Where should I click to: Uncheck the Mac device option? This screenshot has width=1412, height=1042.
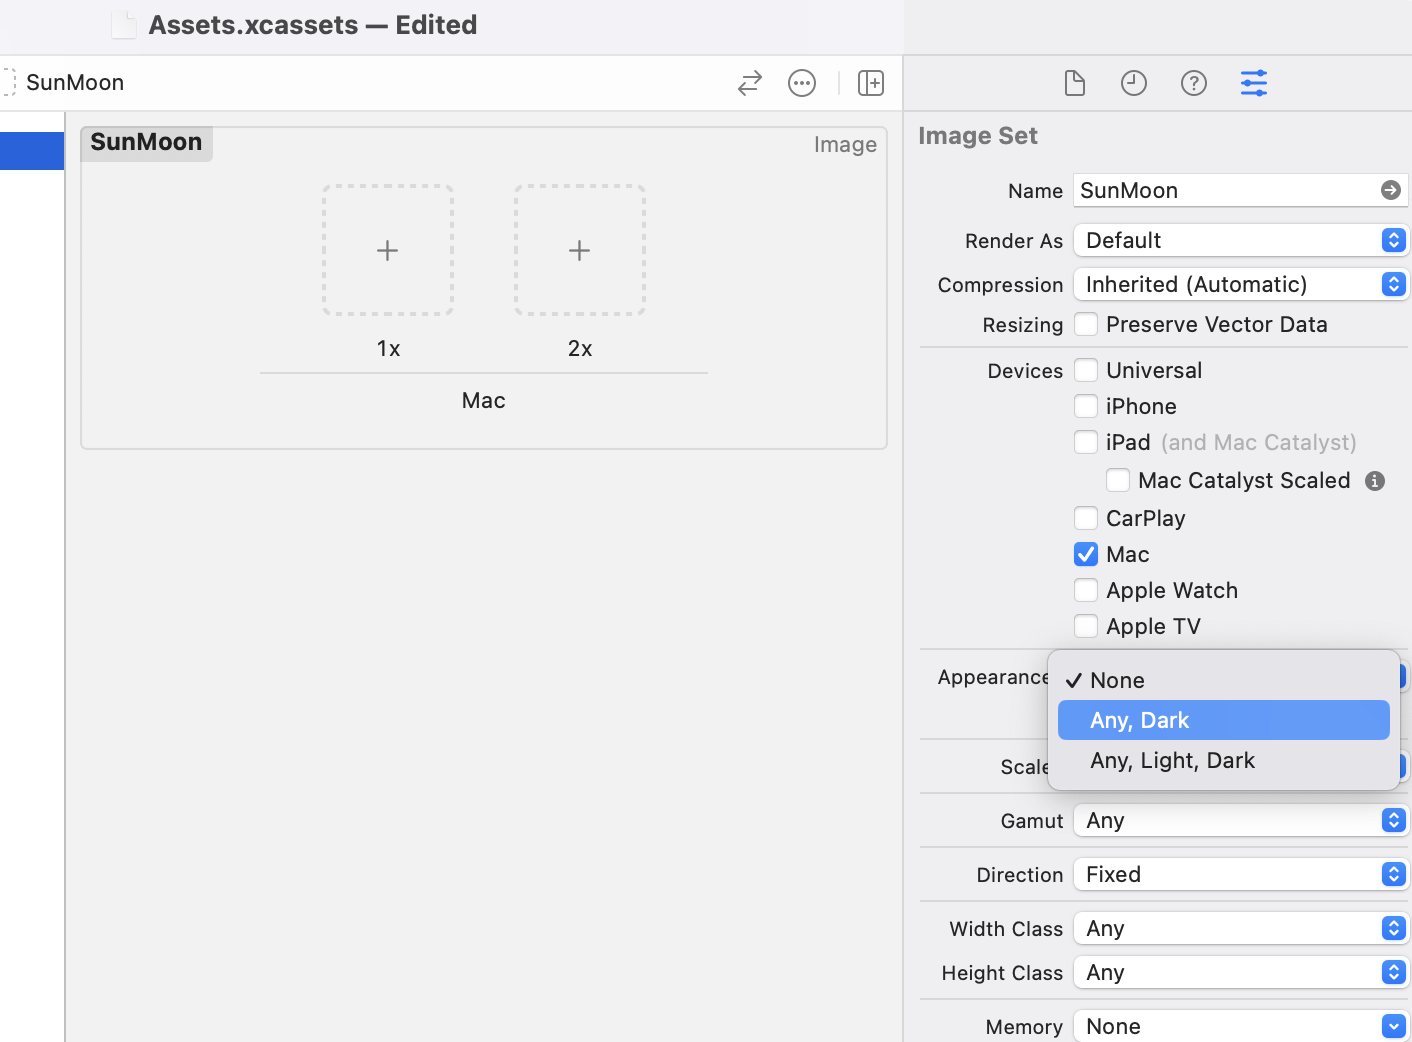coord(1086,554)
